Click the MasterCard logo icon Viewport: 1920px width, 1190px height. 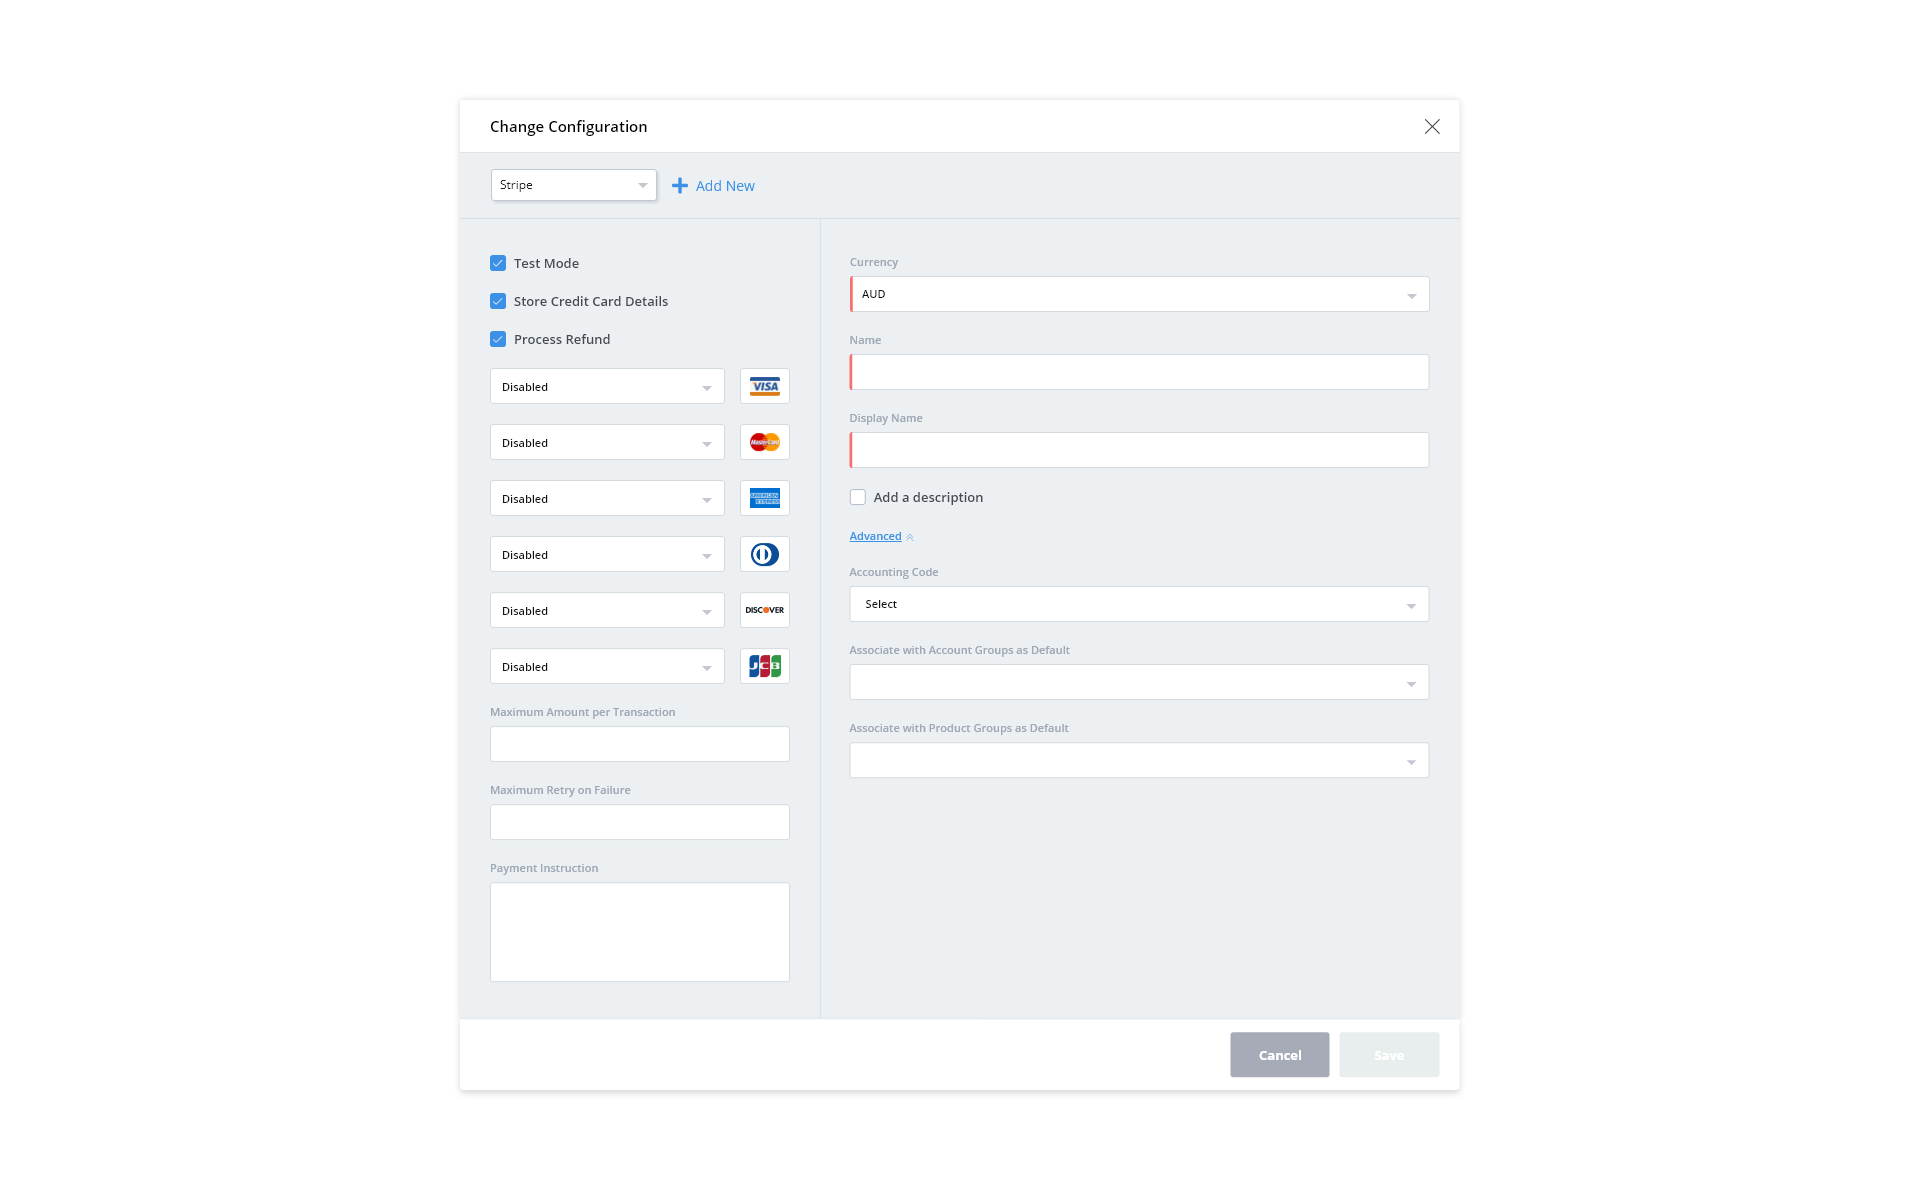(764, 442)
